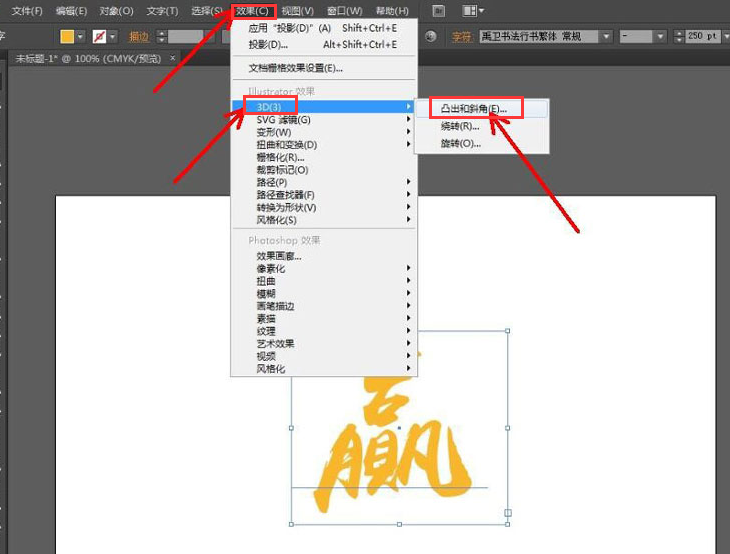Screen dimensions: 730x554
Task: Expand the font size dropdown arrow
Action: (726, 36)
